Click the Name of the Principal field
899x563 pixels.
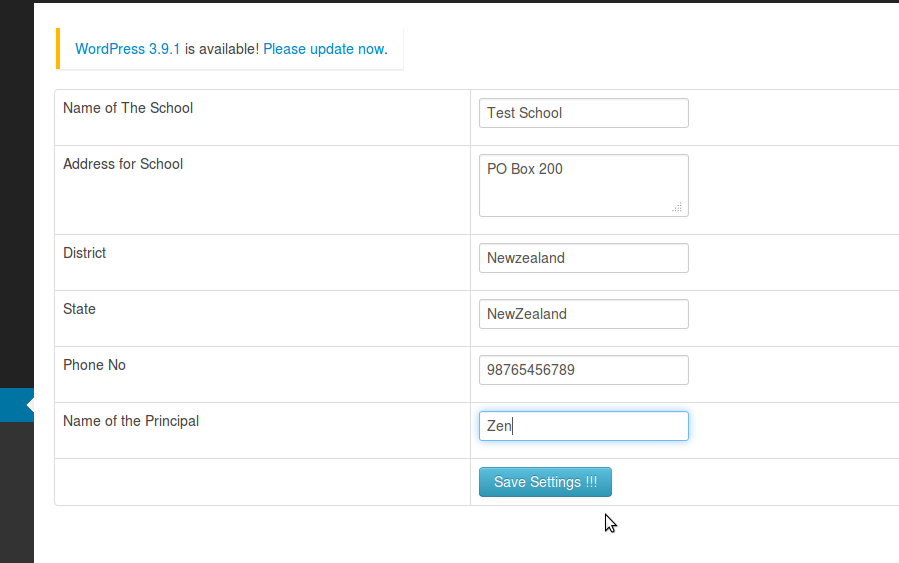[583, 426]
